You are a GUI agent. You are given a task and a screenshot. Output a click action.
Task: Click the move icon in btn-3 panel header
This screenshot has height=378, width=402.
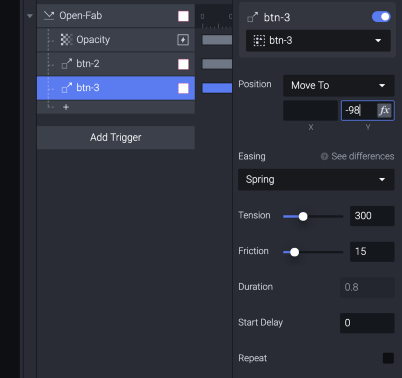click(253, 17)
